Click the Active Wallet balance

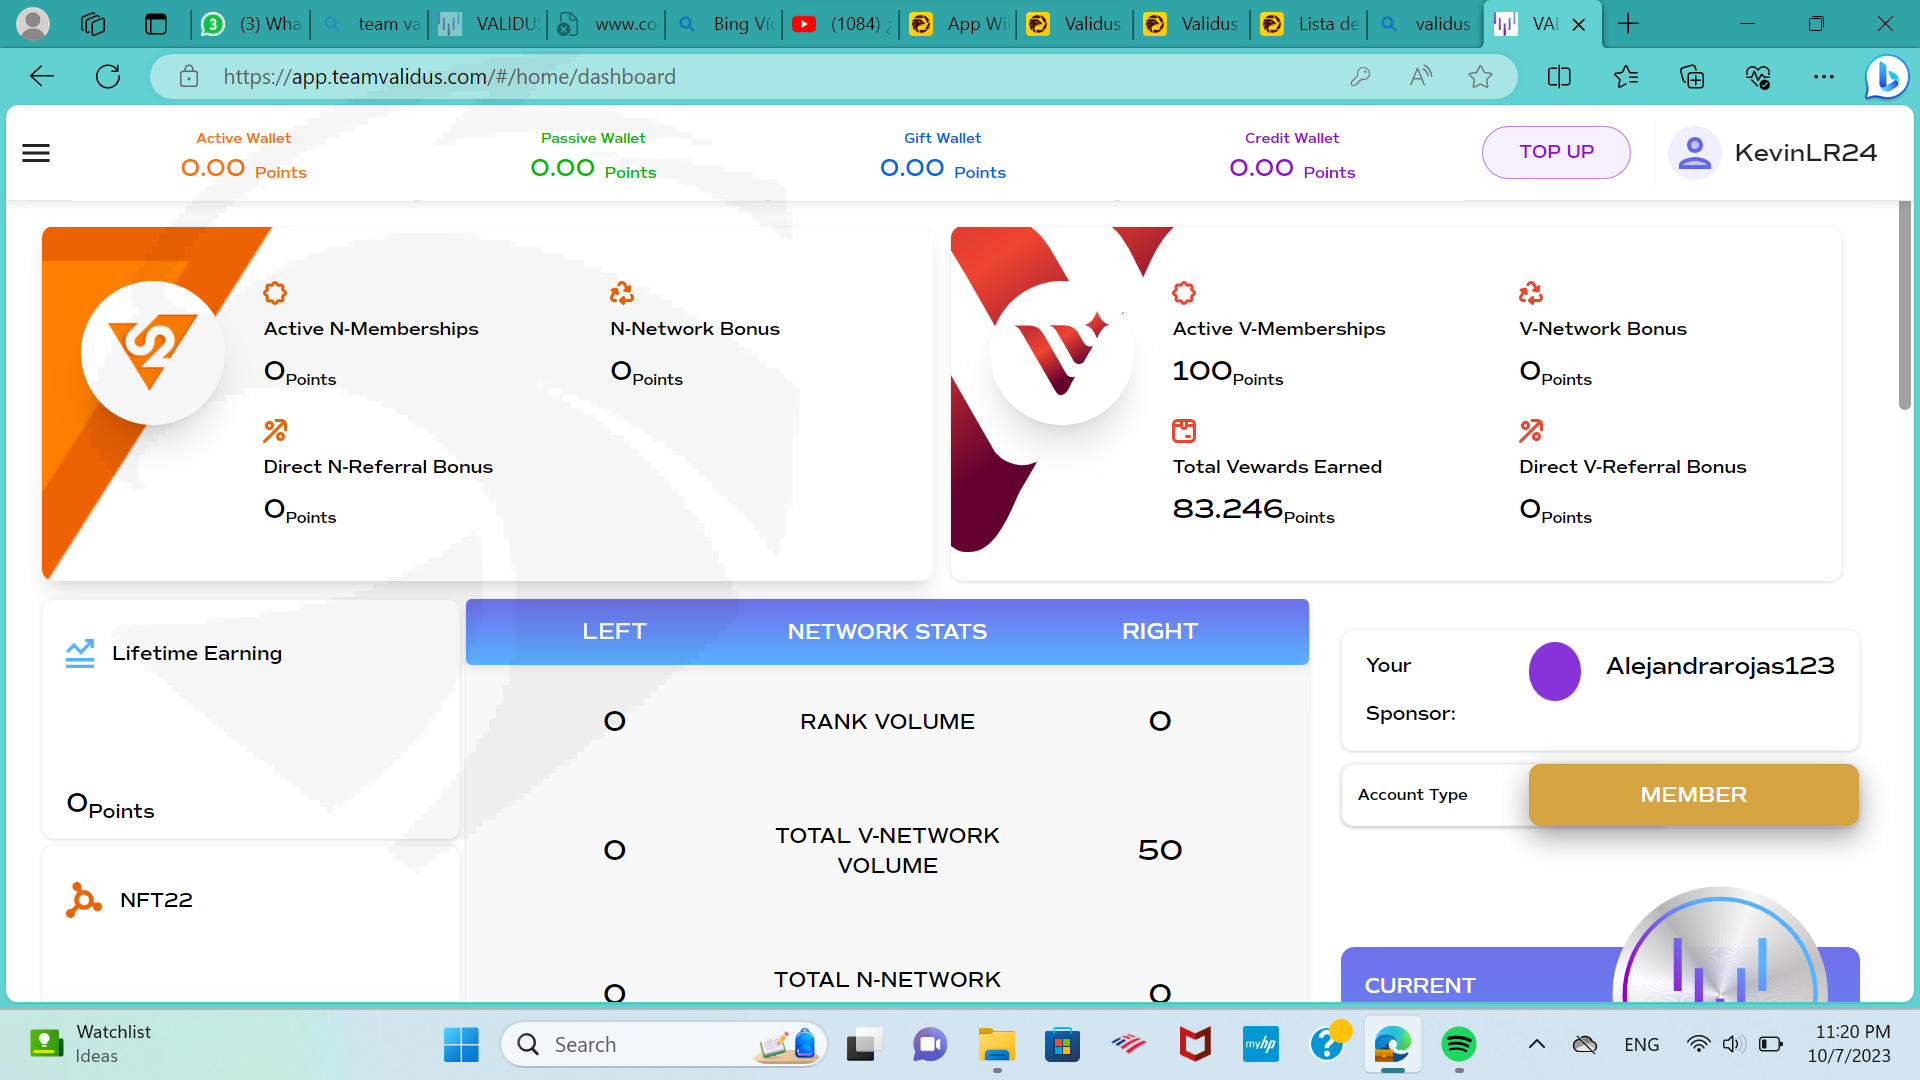244,169
